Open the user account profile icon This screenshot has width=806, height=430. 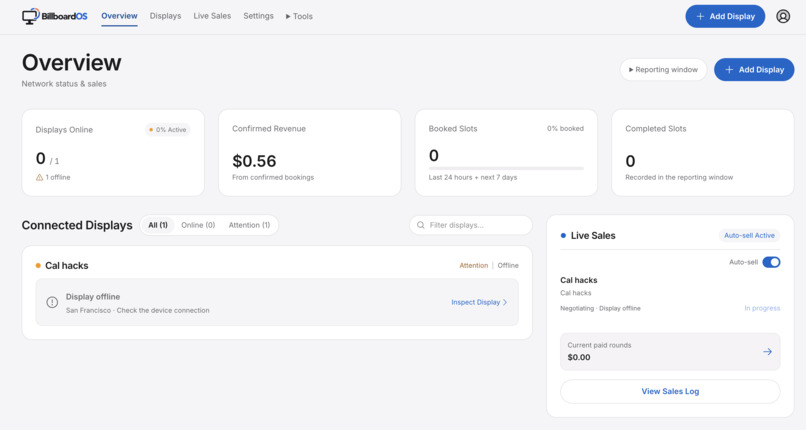783,16
